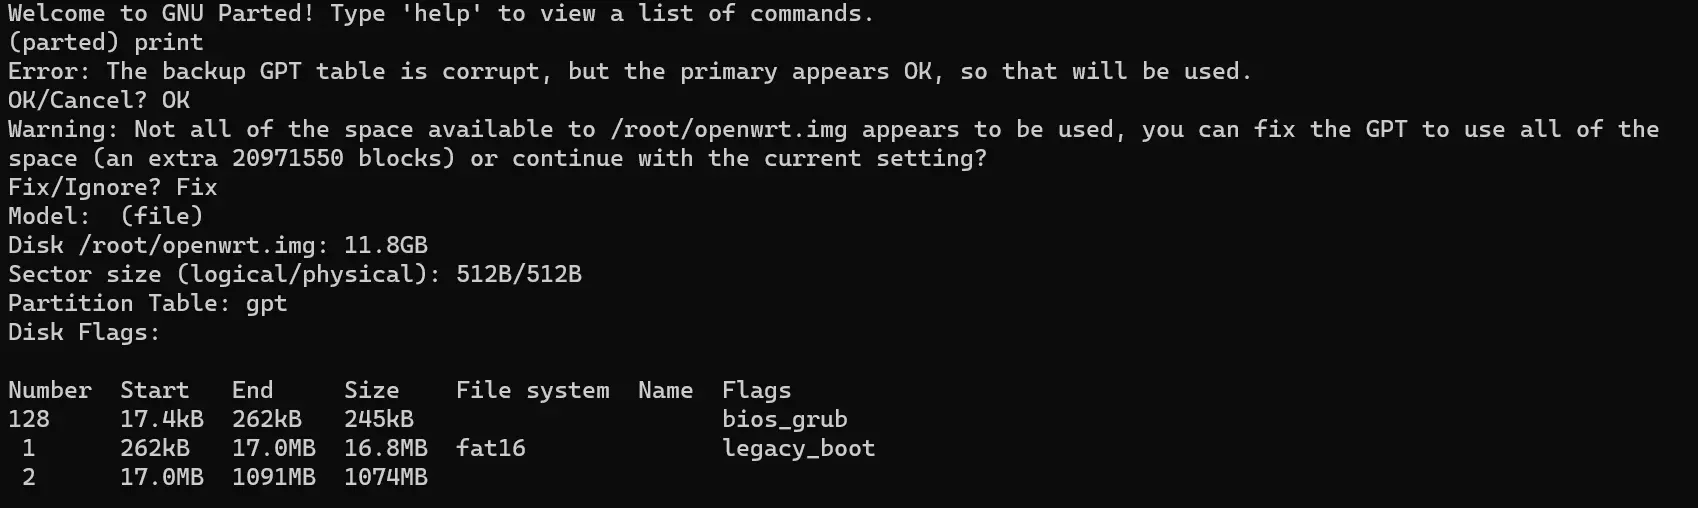1698x508 pixels.
Task: Click the 'Fix' answer after Fix/Ignore?
Action: [197, 188]
